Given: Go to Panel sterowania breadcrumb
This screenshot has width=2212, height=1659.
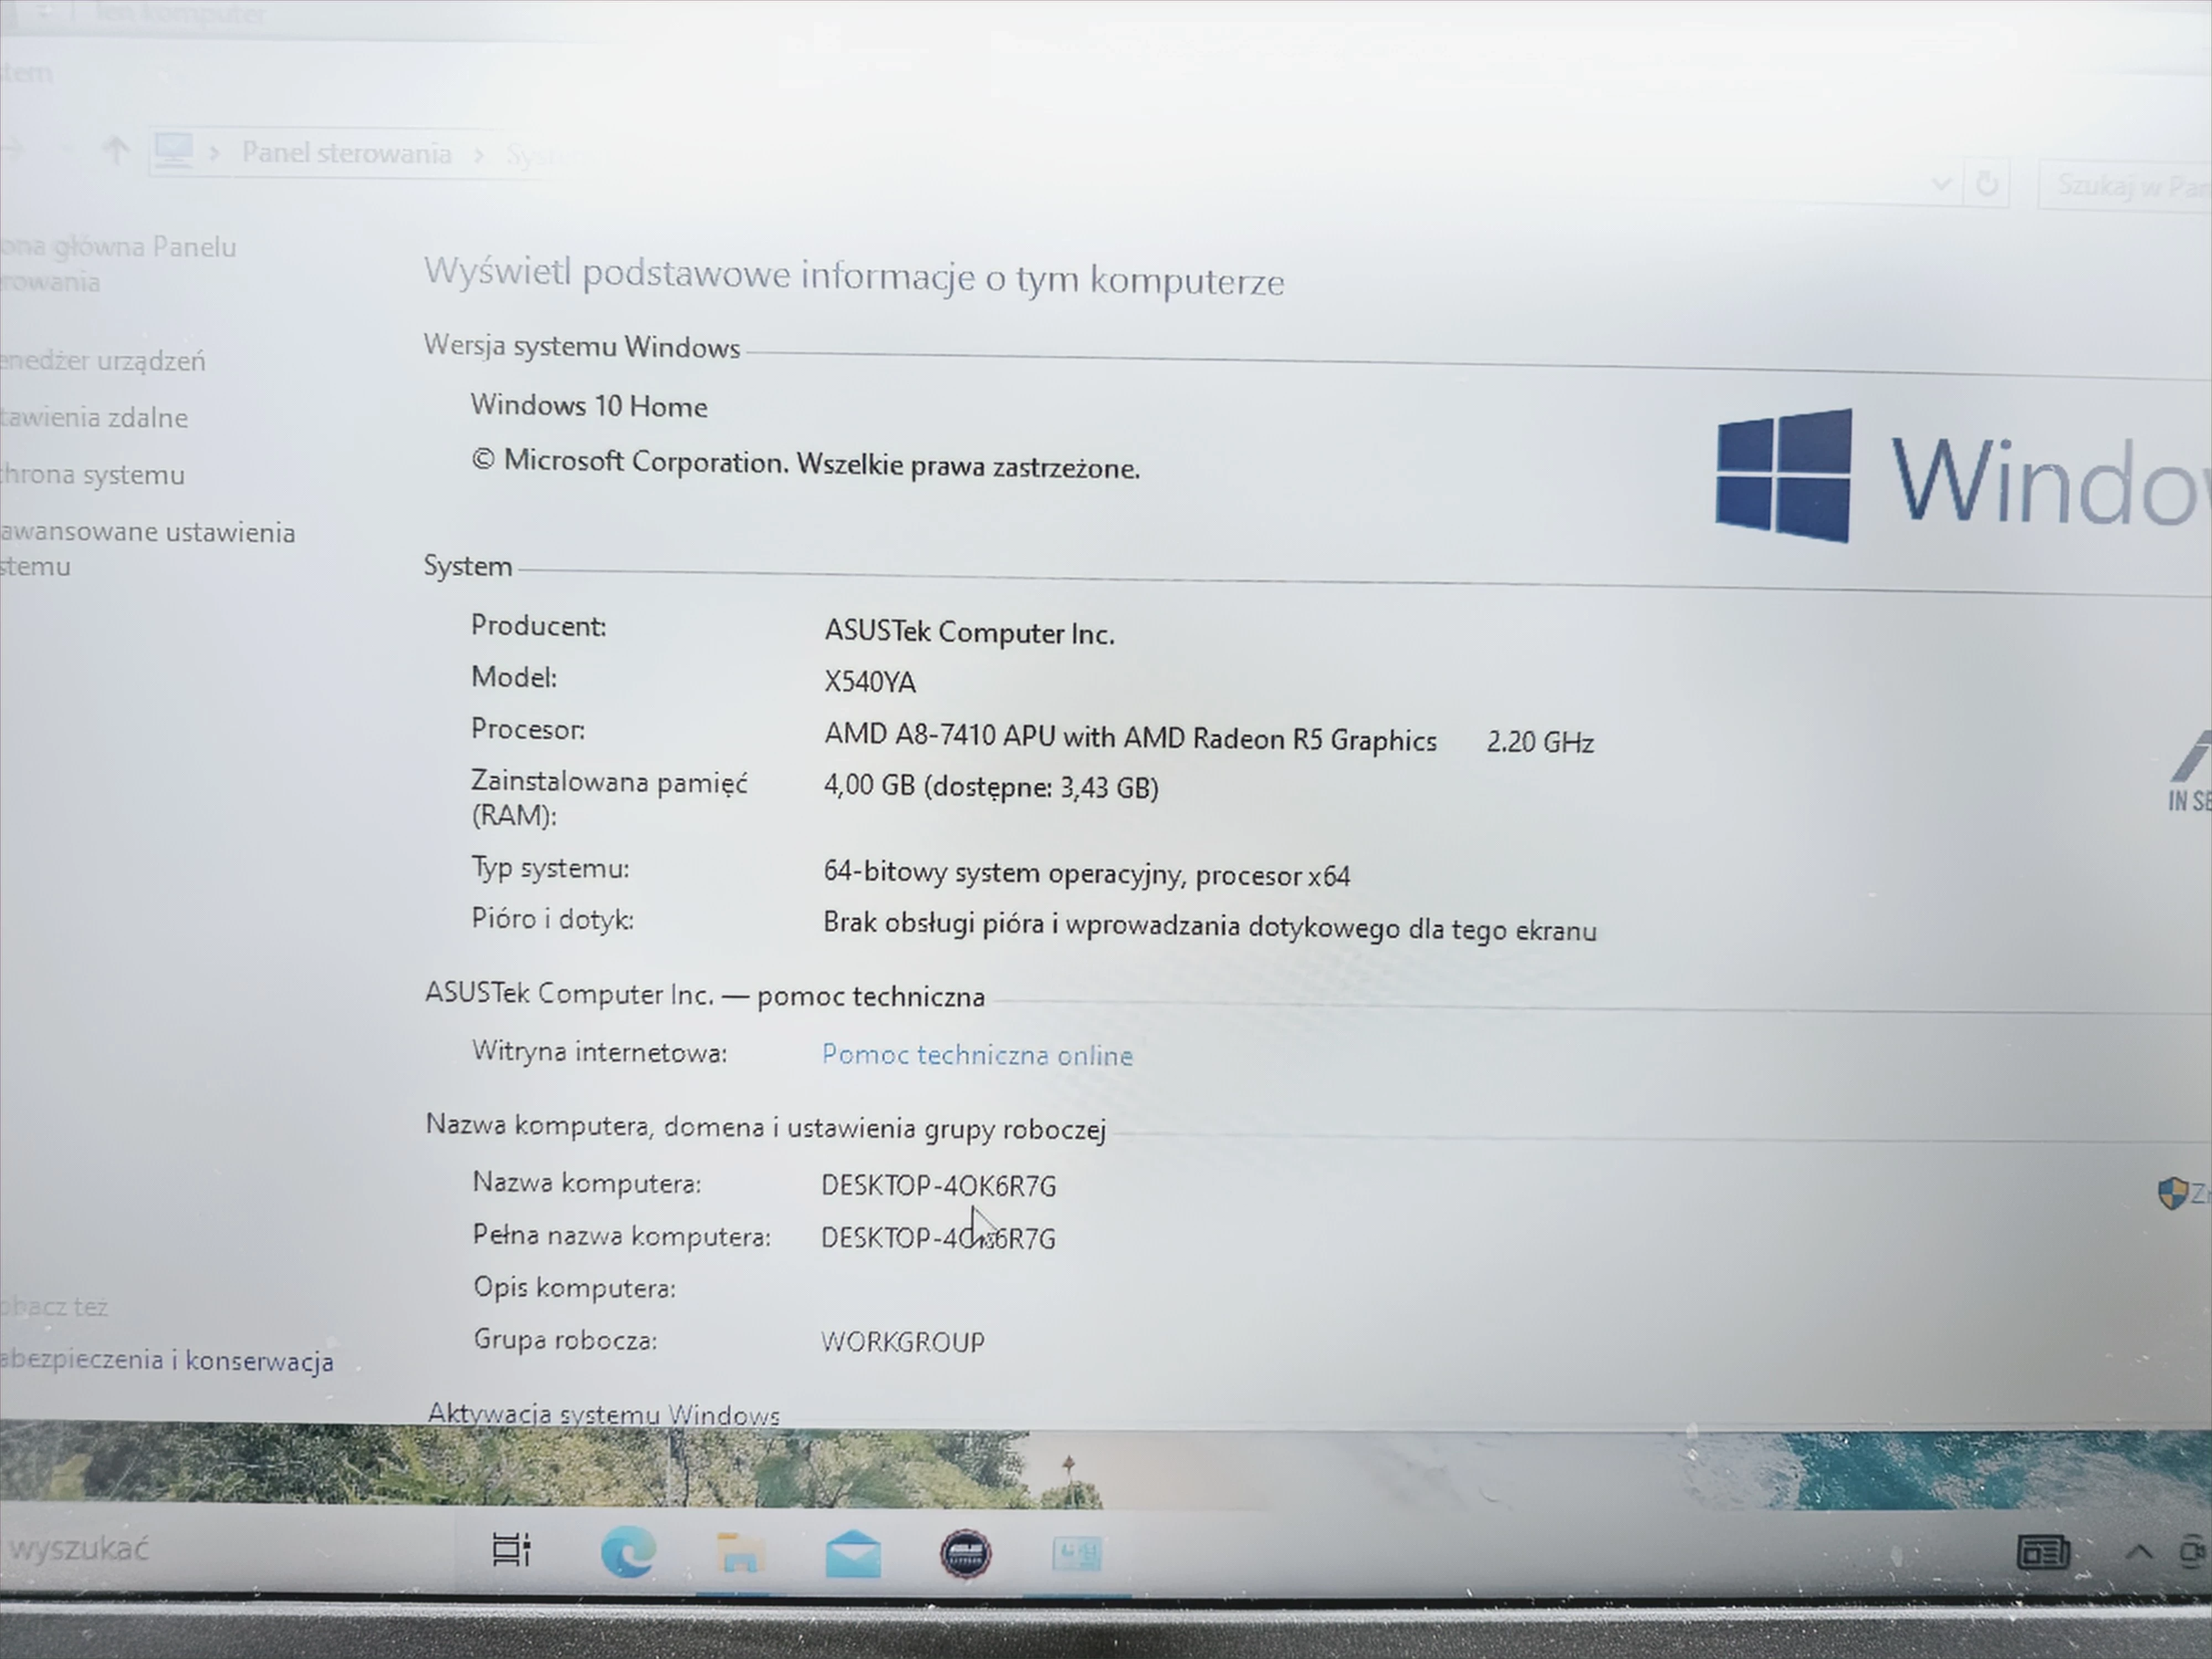Looking at the screenshot, I should point(346,153).
